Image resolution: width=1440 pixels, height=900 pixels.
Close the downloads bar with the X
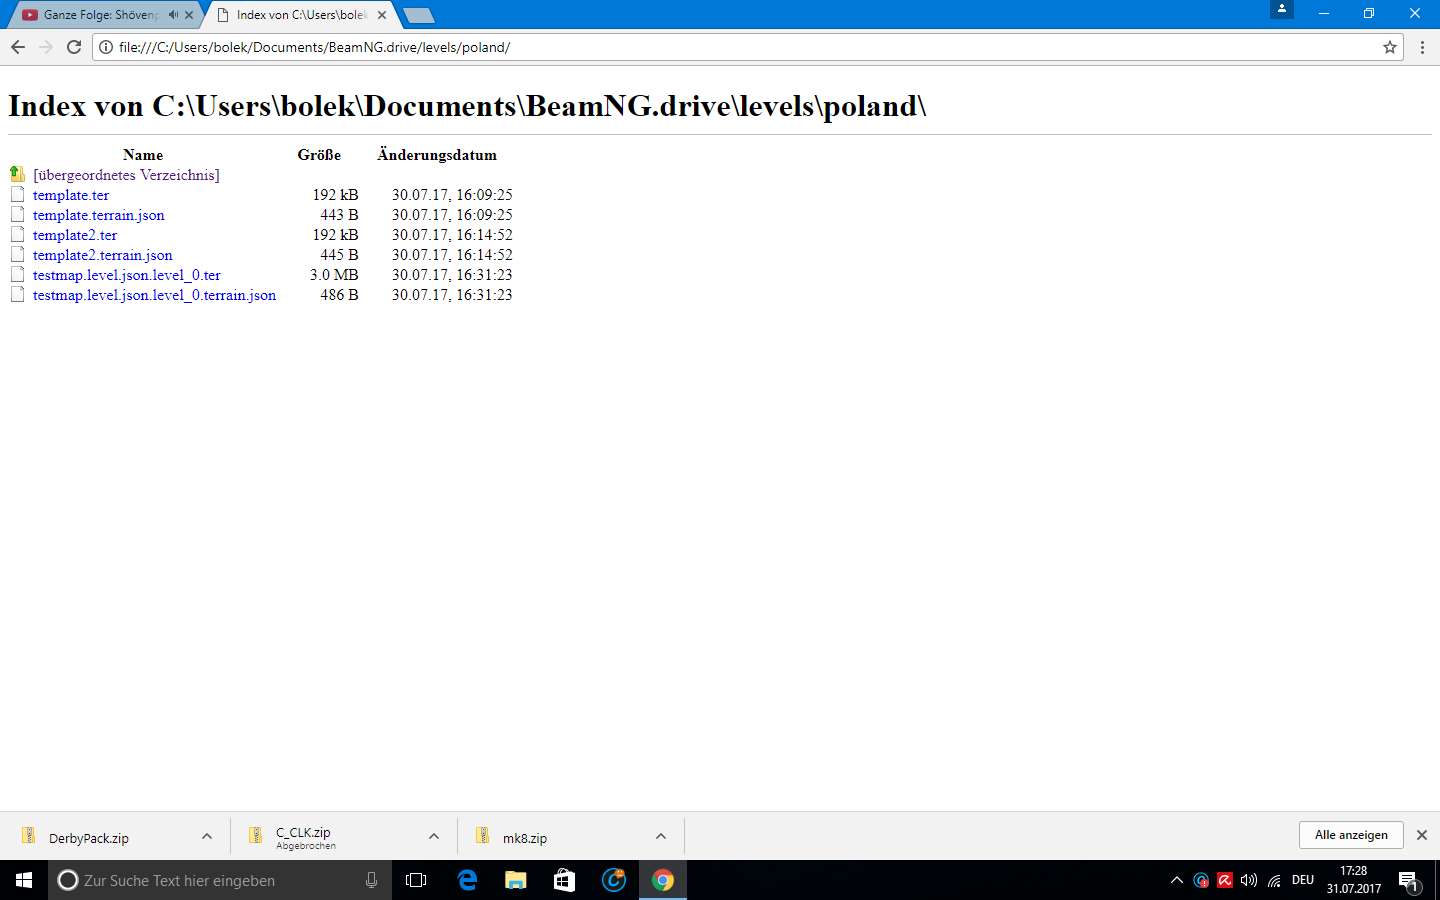pos(1422,835)
